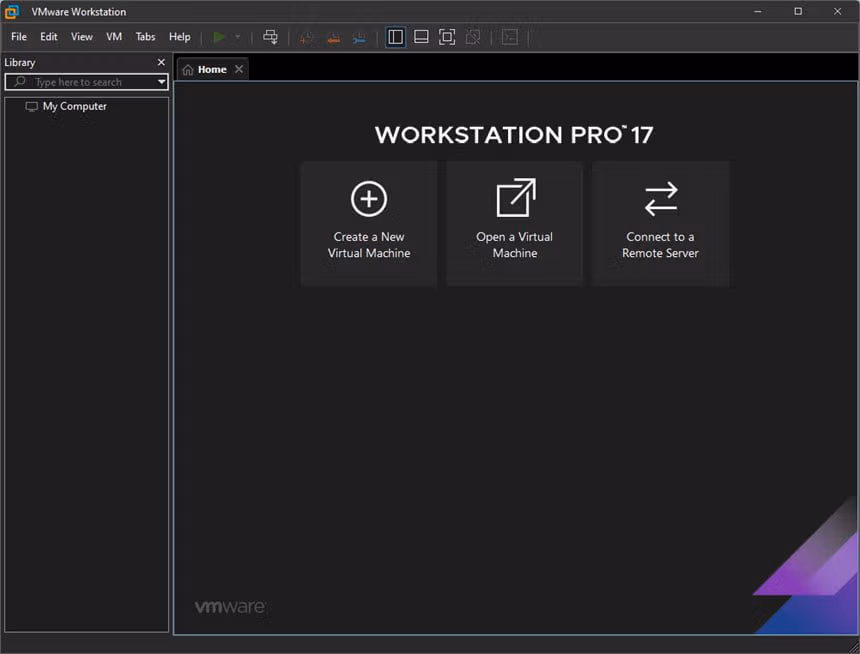Open the Edit menu
Viewport: 860px width, 654px height.
[x=49, y=37]
